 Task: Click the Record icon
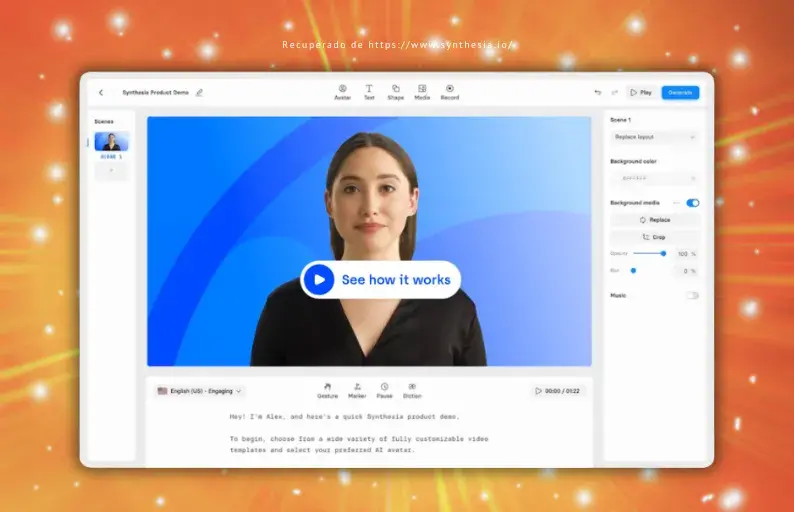point(450,92)
